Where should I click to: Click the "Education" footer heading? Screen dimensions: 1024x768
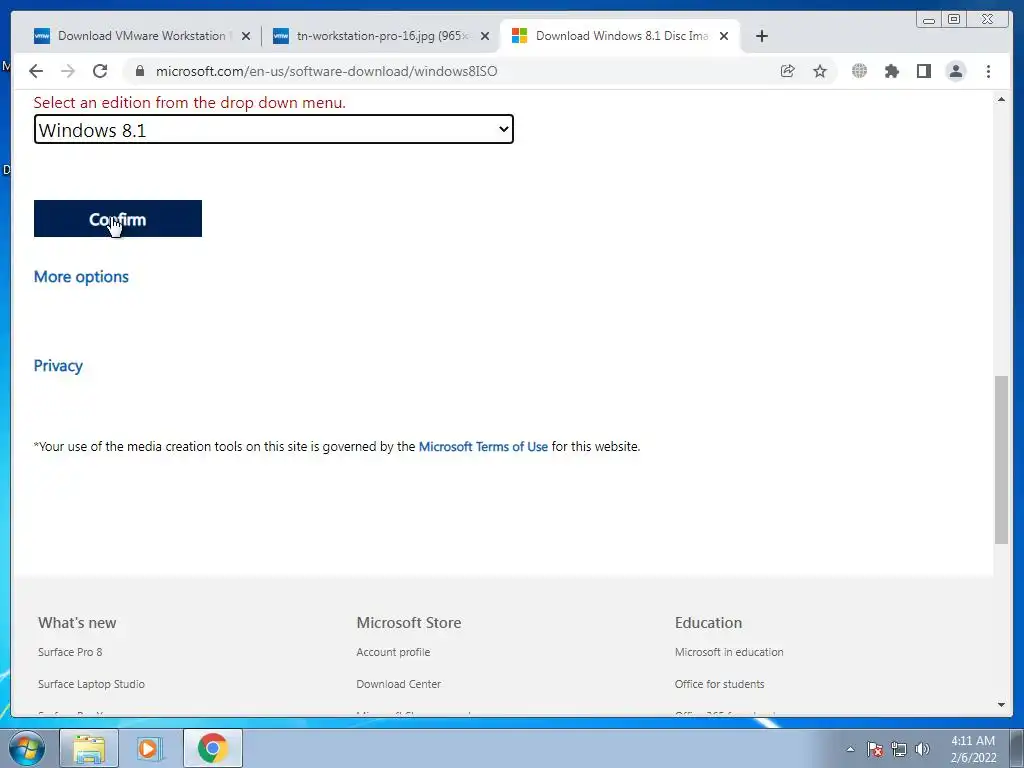click(x=708, y=622)
